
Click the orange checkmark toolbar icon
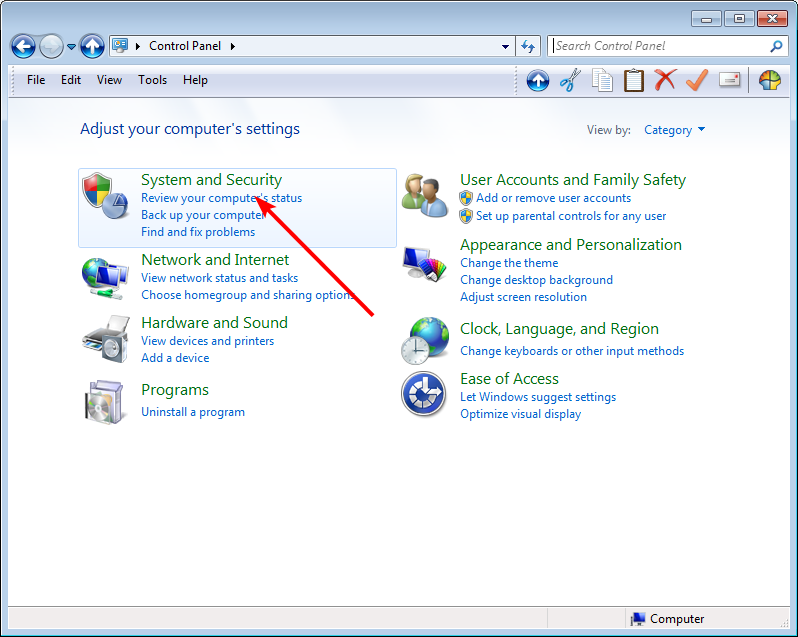pos(697,80)
